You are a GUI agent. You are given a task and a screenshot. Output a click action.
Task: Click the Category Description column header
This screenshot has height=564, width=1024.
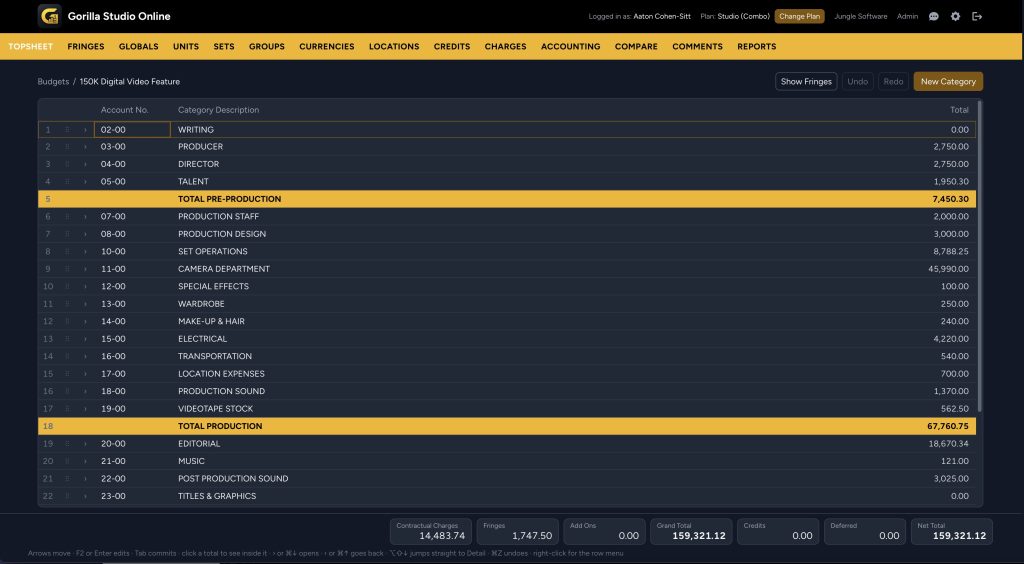(x=219, y=110)
